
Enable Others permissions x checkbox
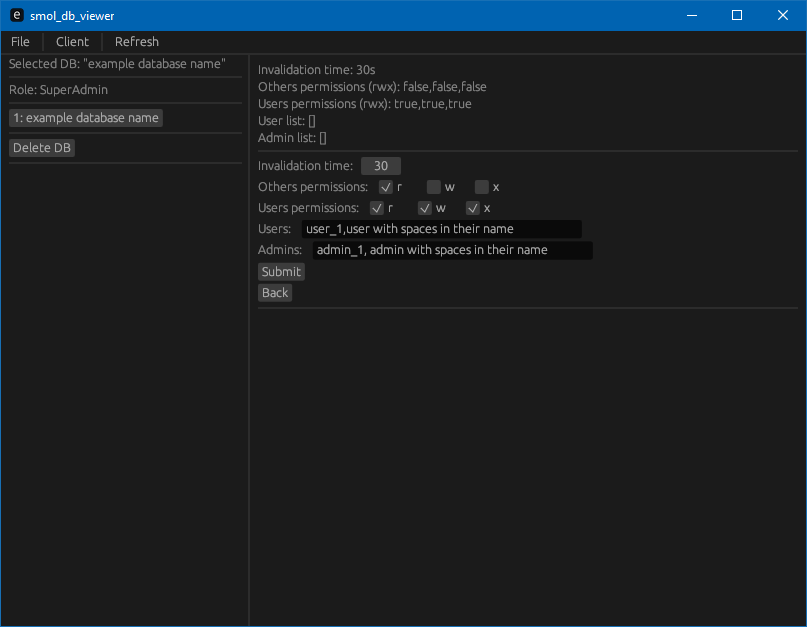point(482,187)
